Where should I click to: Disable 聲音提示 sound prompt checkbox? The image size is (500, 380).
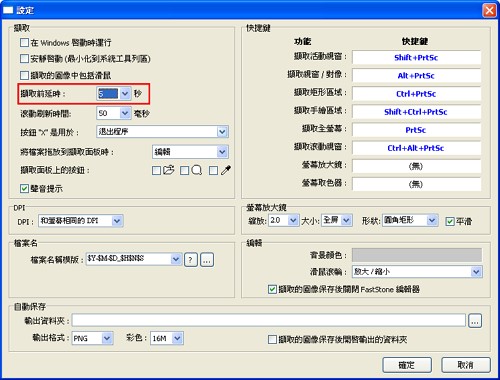(24, 189)
